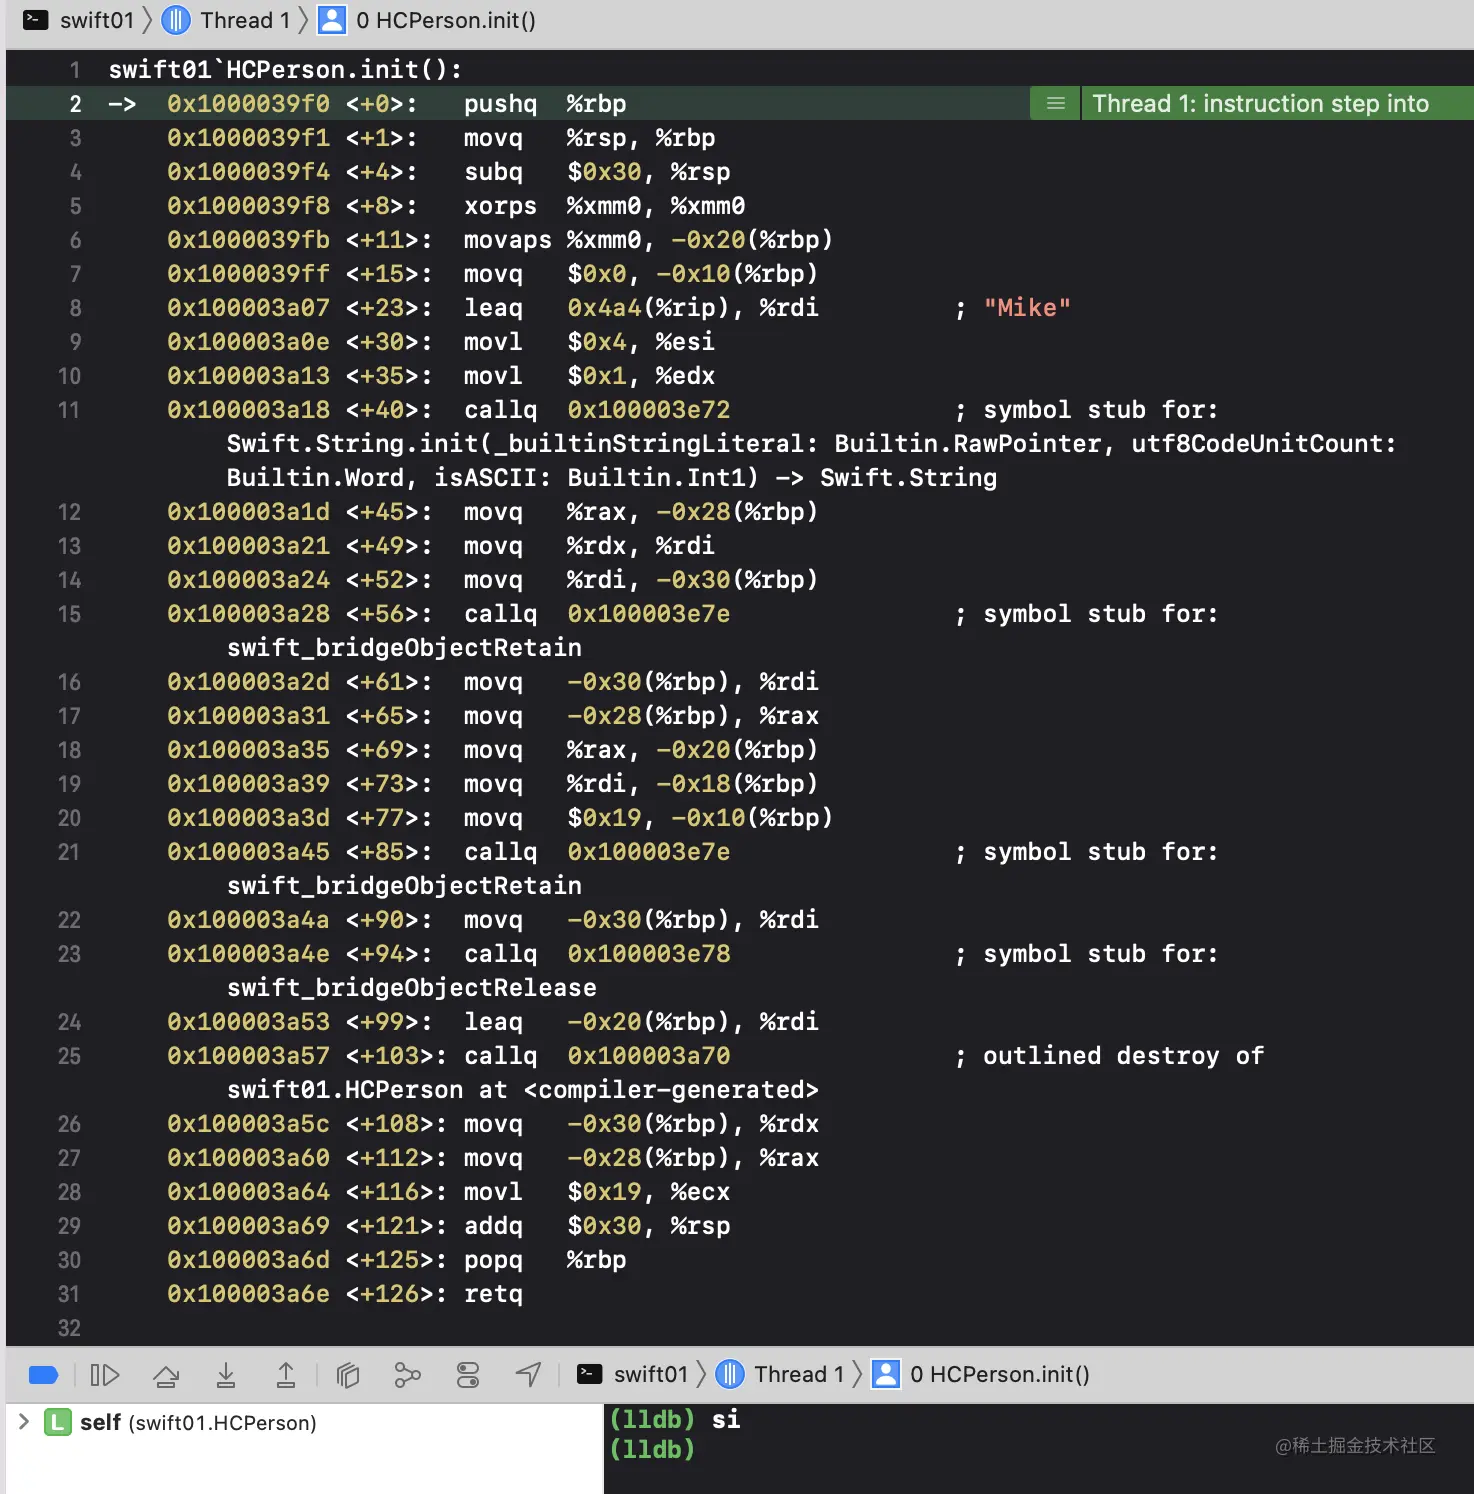
Task: Click the first 'swift_bridgeObjectRetain' symbol under line 15
Action: [404, 648]
